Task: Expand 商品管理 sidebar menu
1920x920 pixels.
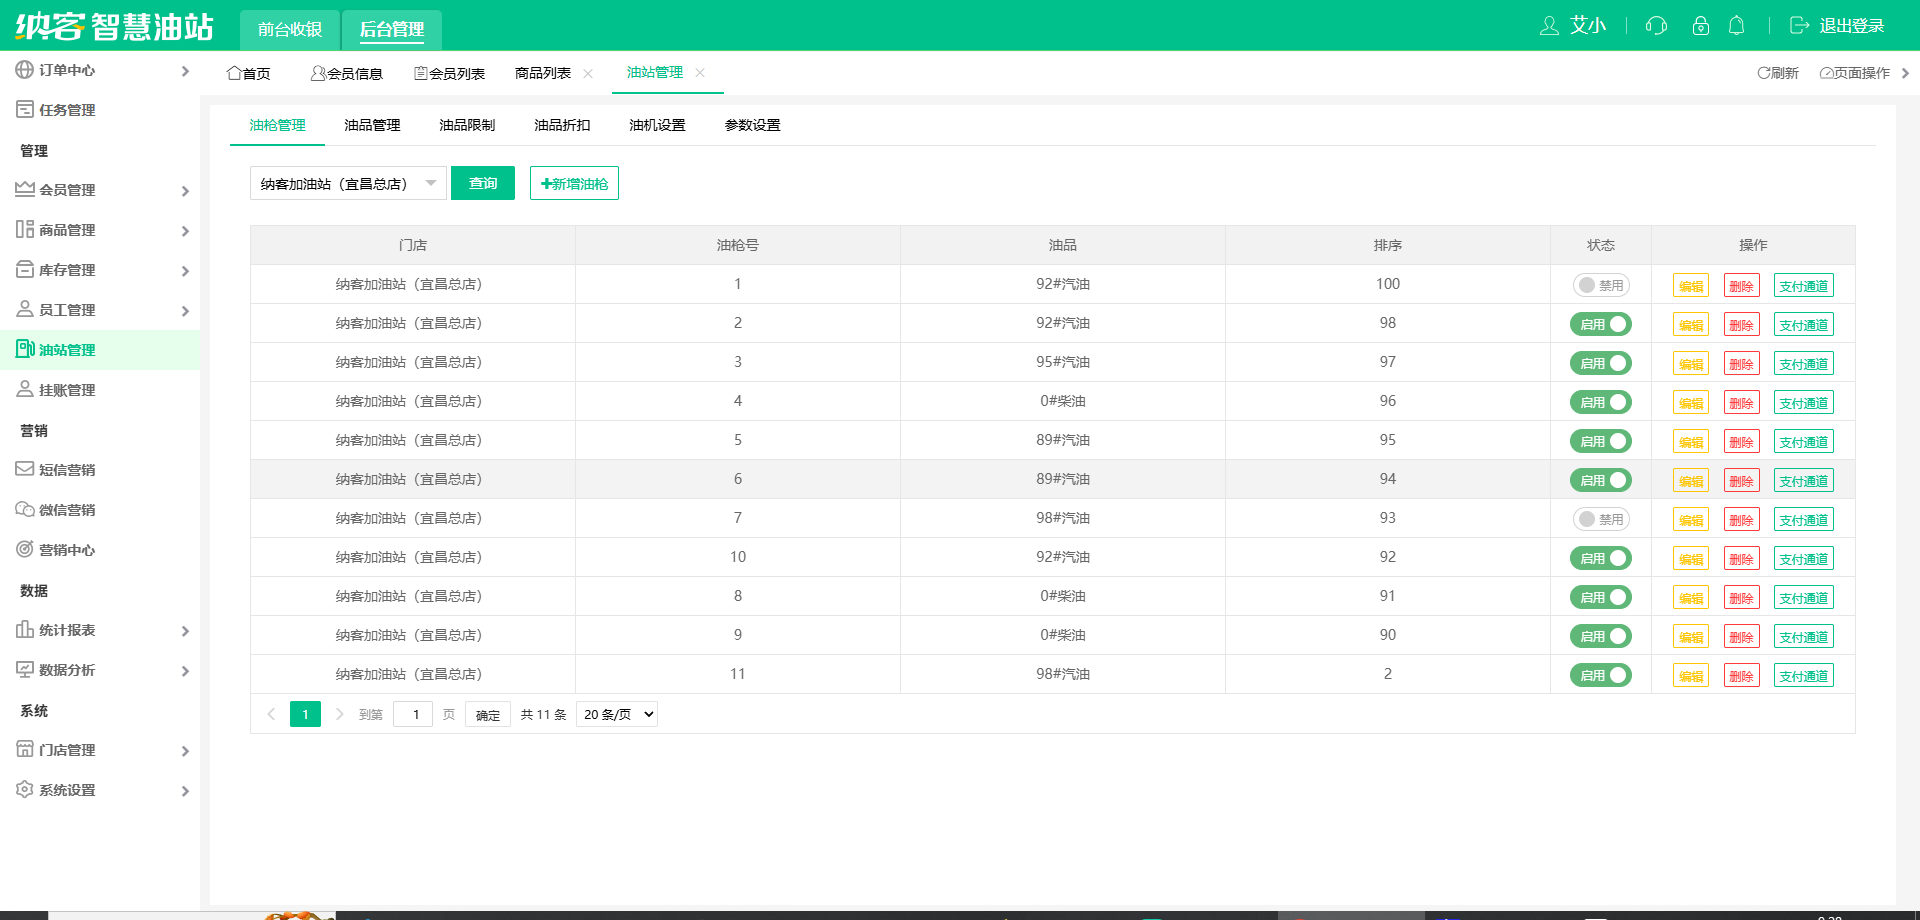Action: pos(100,230)
